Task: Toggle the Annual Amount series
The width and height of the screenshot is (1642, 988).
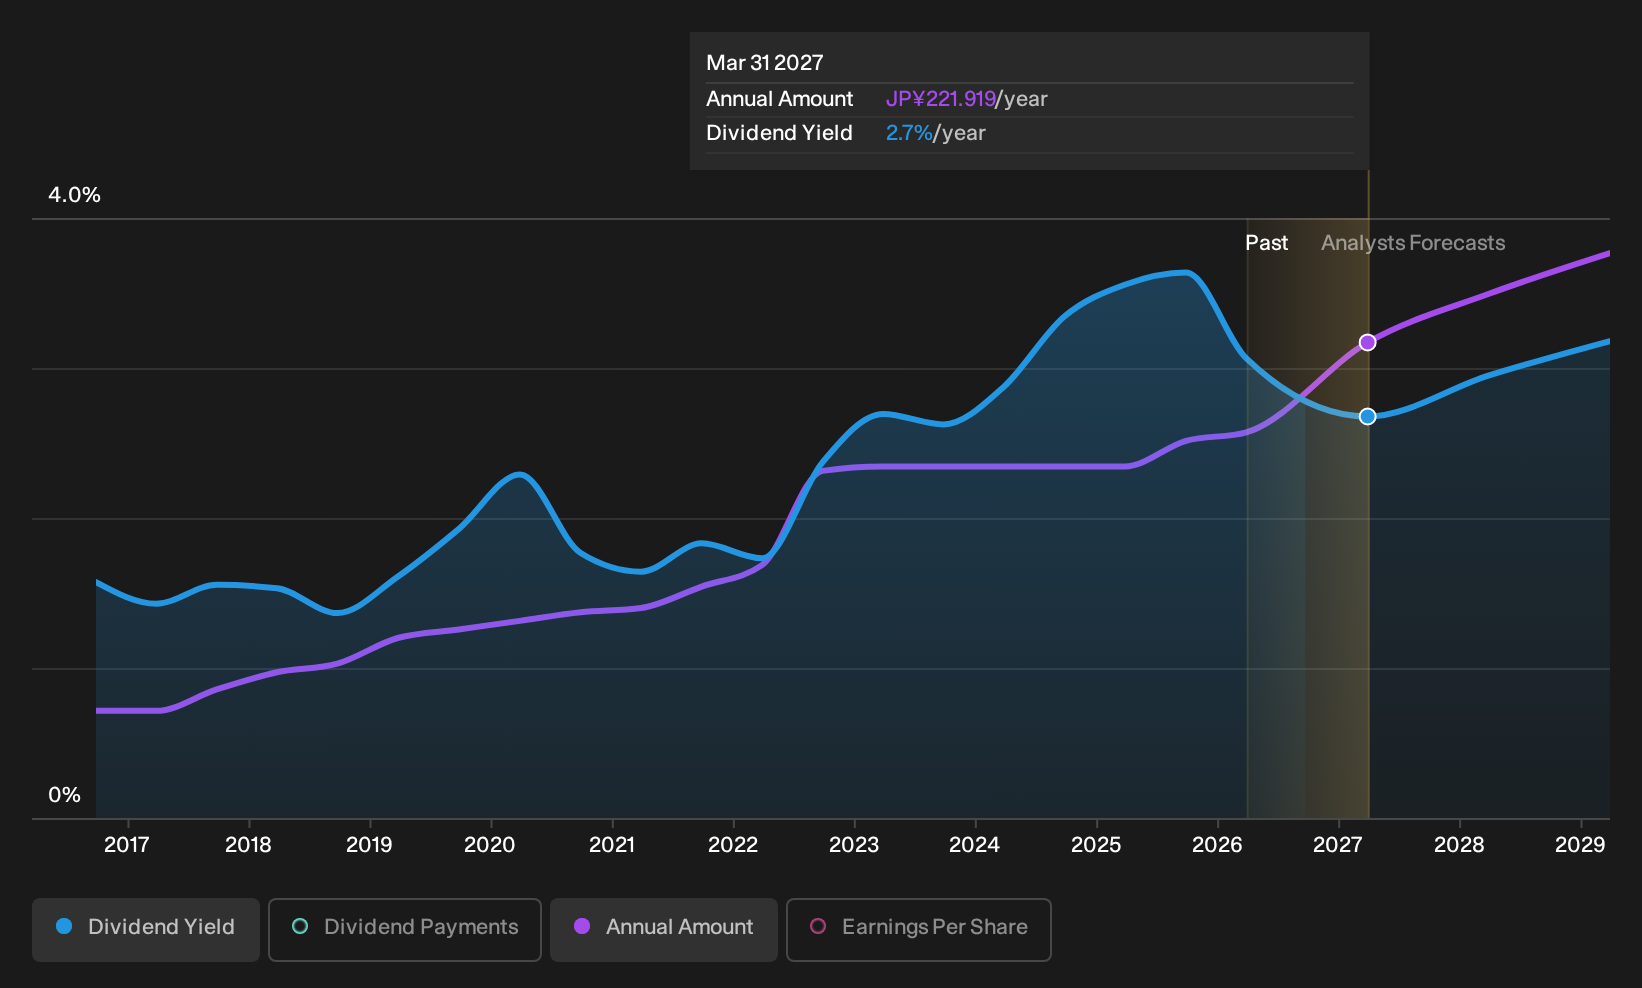Action: point(664,930)
